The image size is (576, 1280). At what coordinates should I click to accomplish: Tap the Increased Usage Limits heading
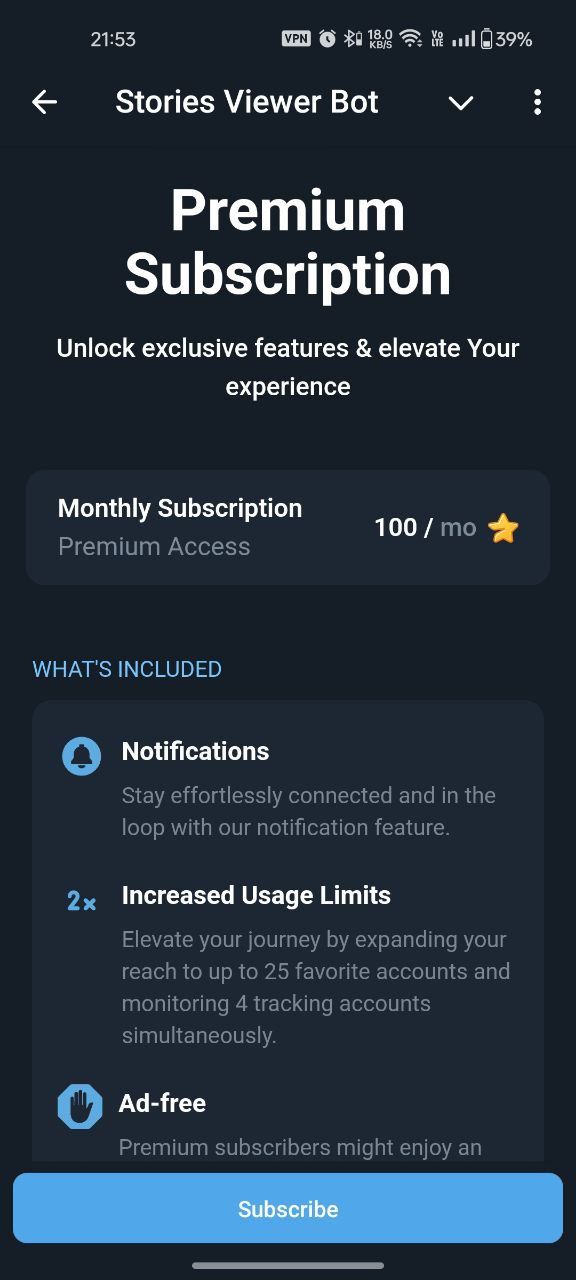pos(256,895)
